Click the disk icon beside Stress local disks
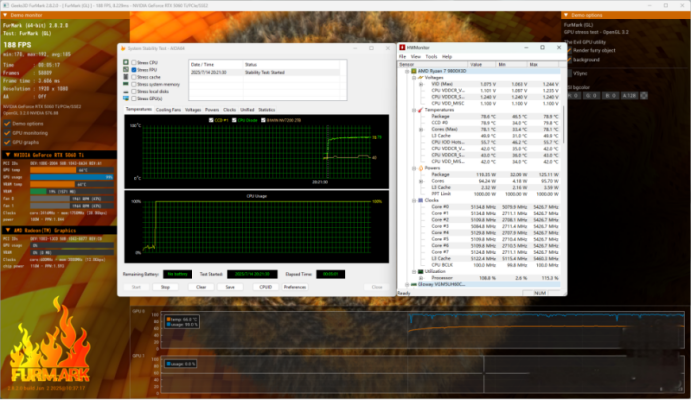 point(126,91)
